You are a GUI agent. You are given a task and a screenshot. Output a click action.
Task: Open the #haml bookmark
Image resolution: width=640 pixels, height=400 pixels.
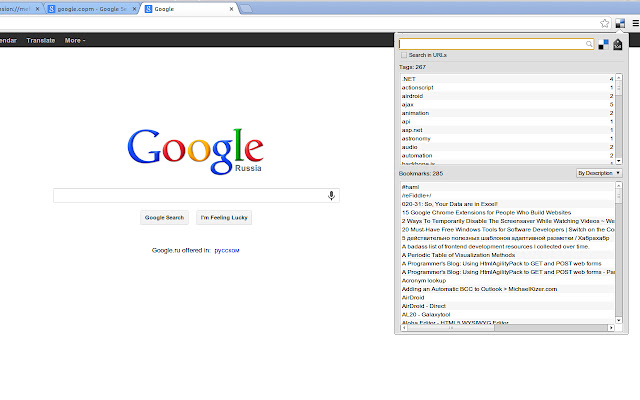point(507,187)
